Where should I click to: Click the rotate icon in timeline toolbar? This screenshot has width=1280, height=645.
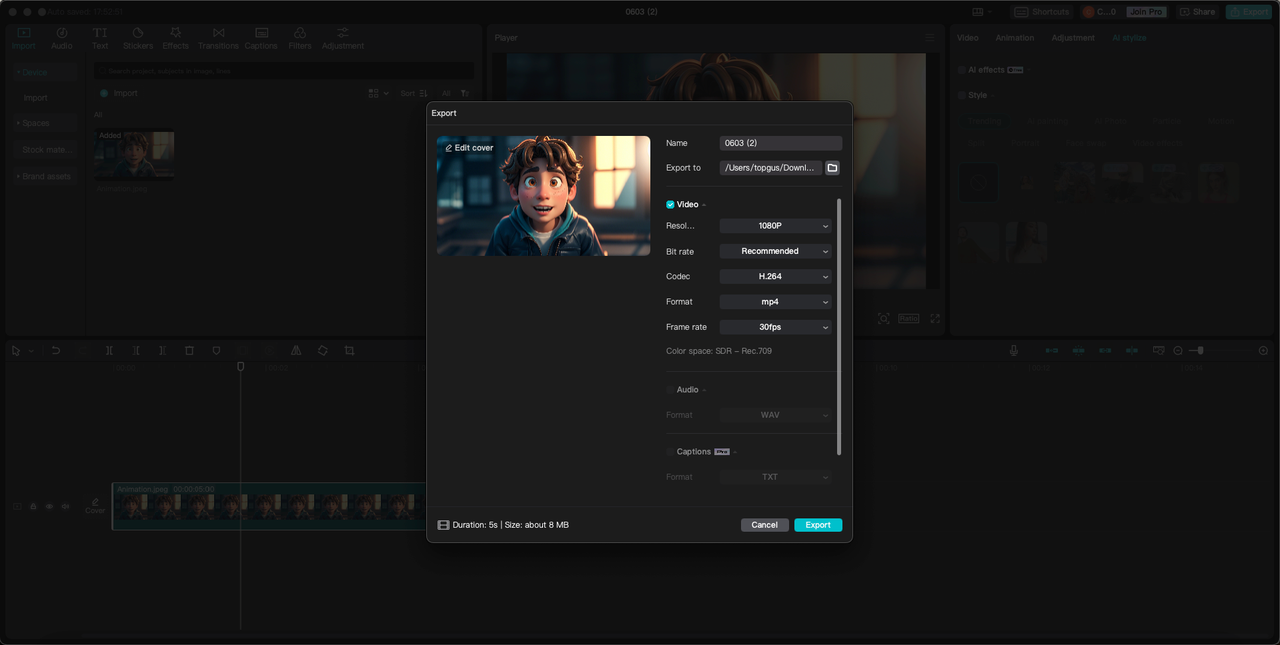point(322,351)
